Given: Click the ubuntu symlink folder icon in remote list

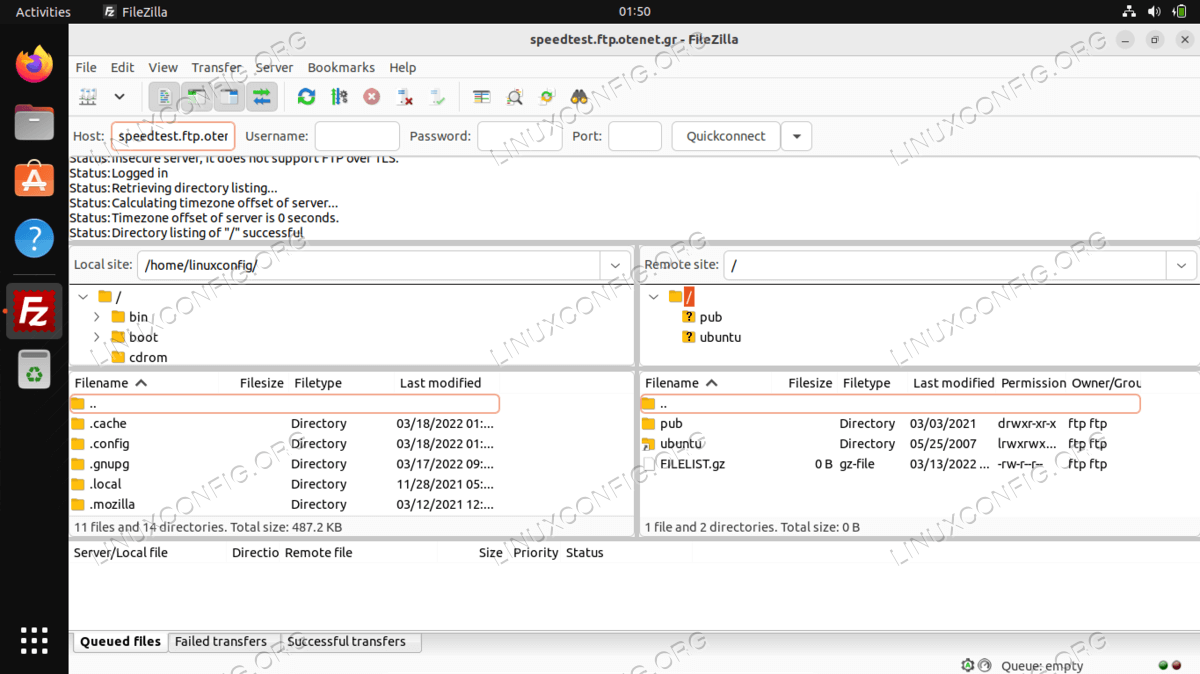Looking at the screenshot, I should 649,444.
